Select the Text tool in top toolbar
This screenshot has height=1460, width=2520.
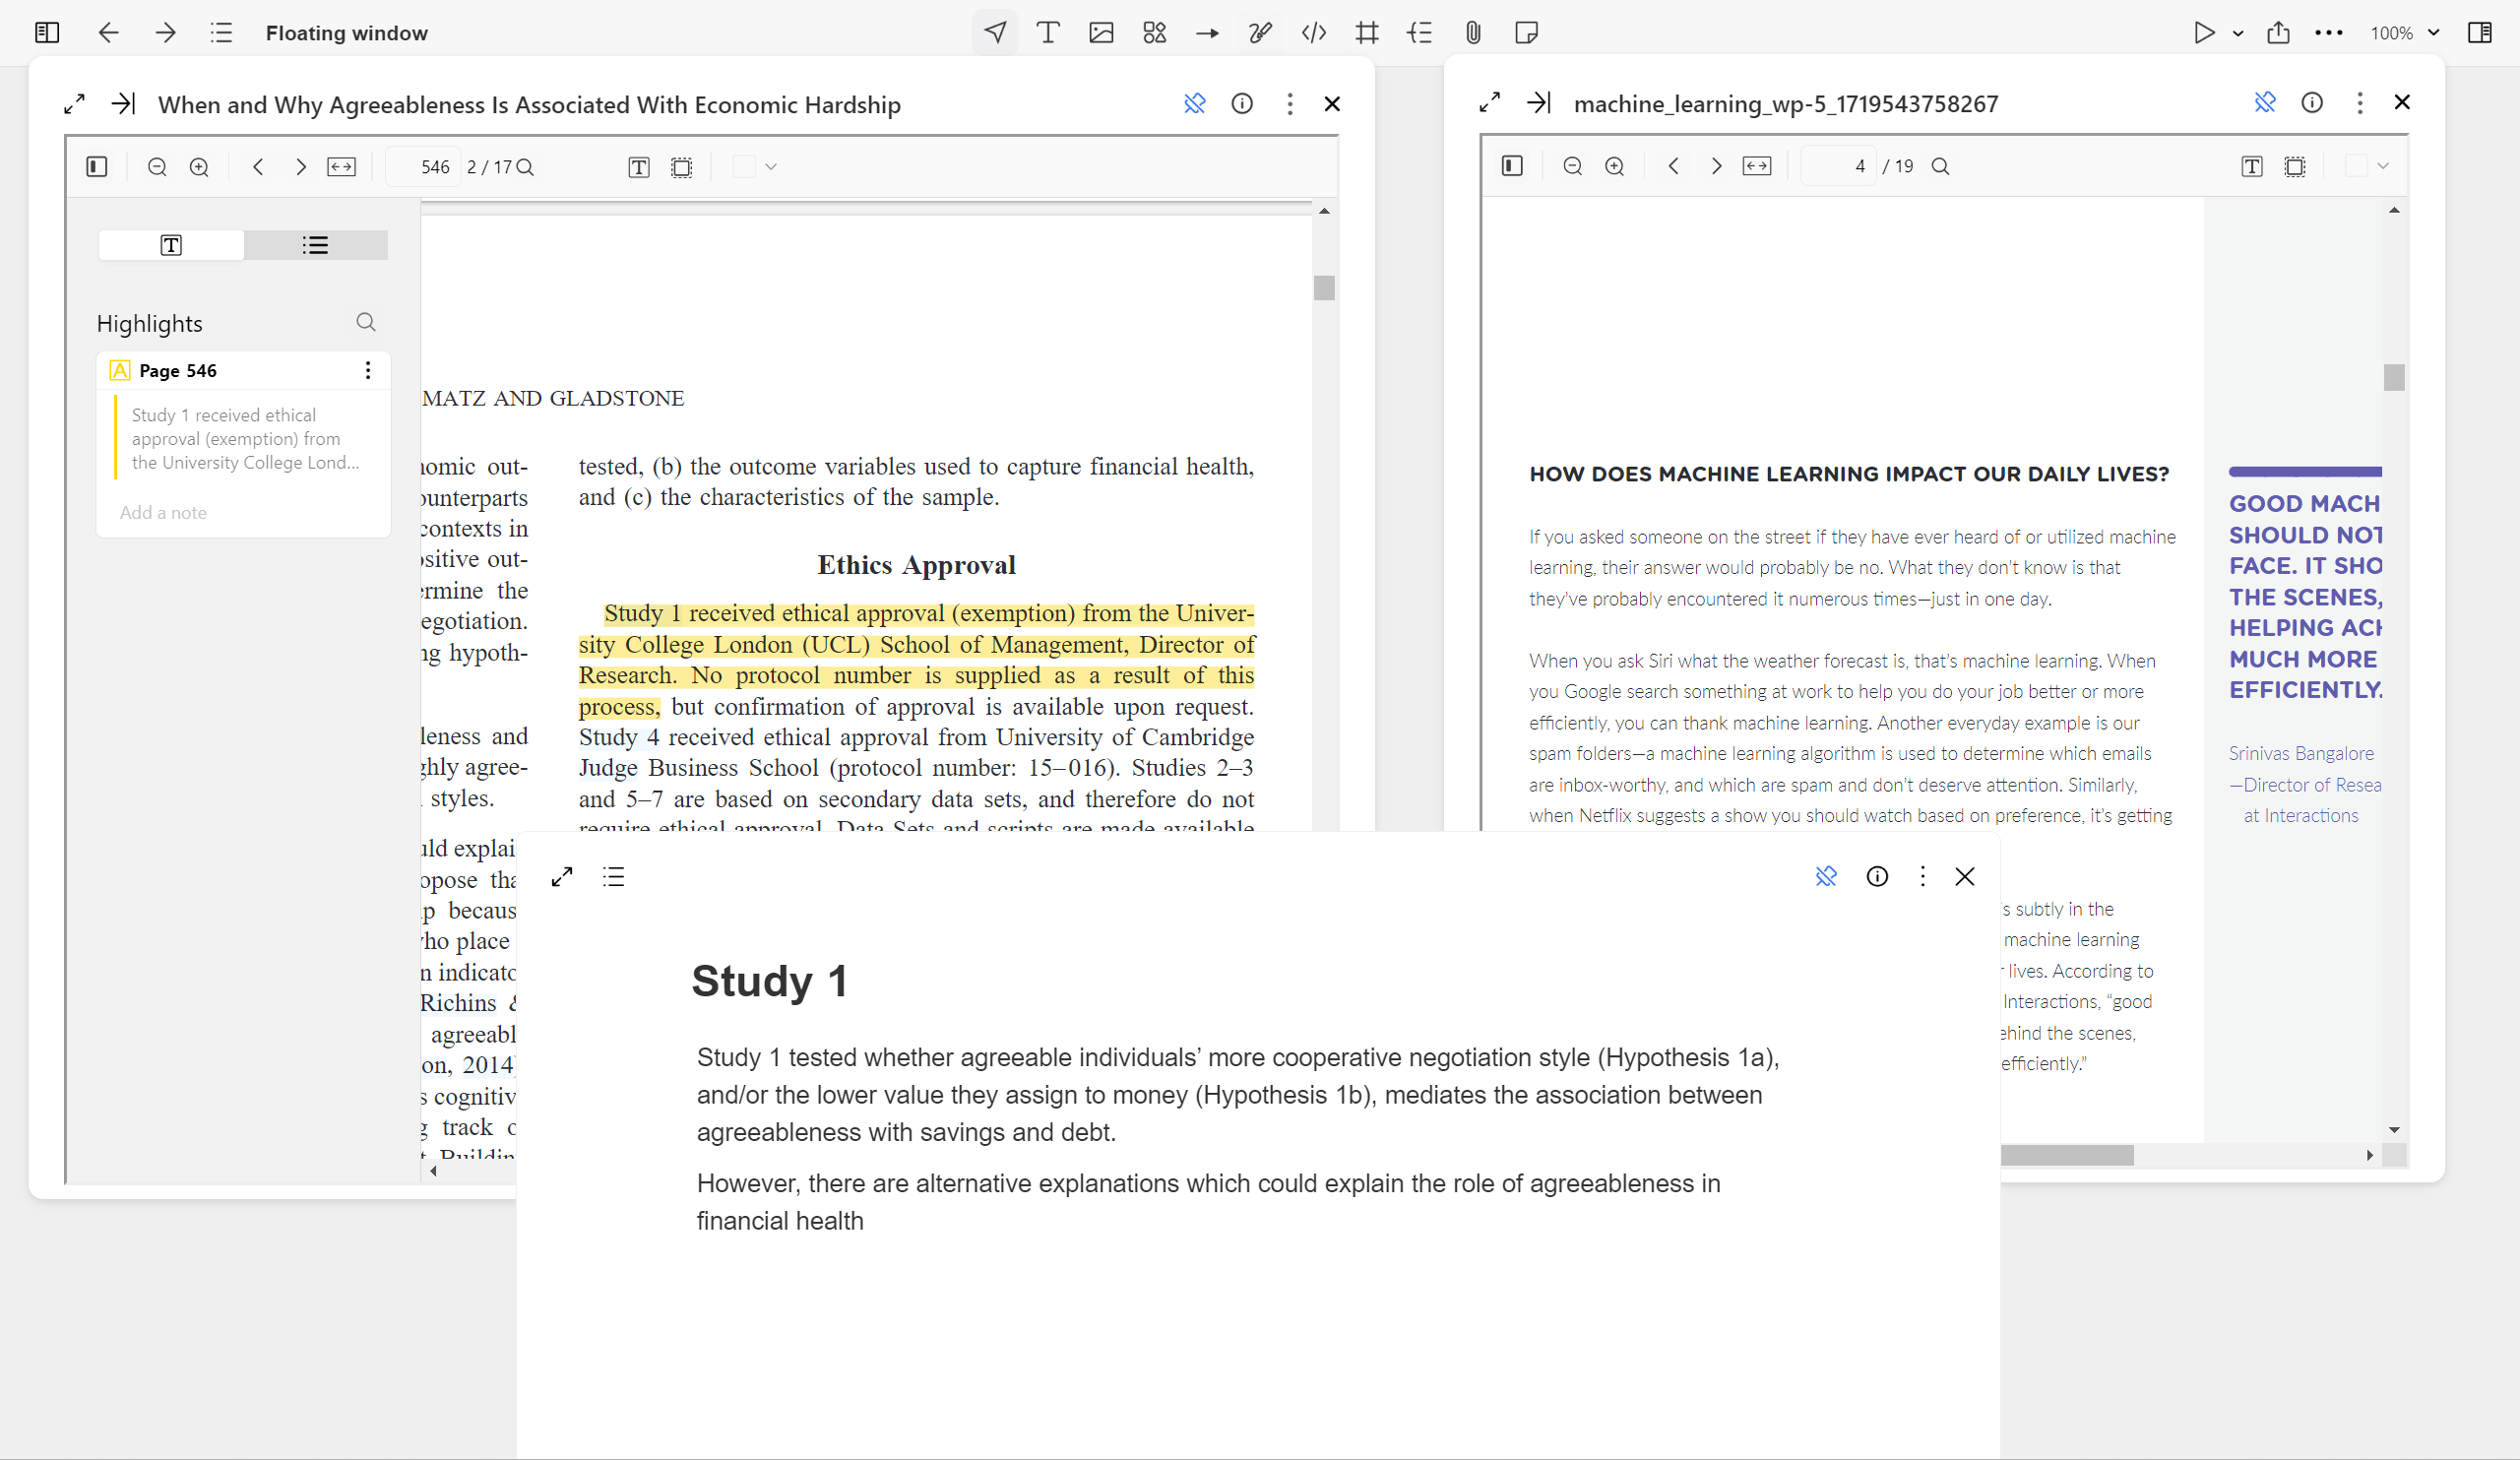1048,33
